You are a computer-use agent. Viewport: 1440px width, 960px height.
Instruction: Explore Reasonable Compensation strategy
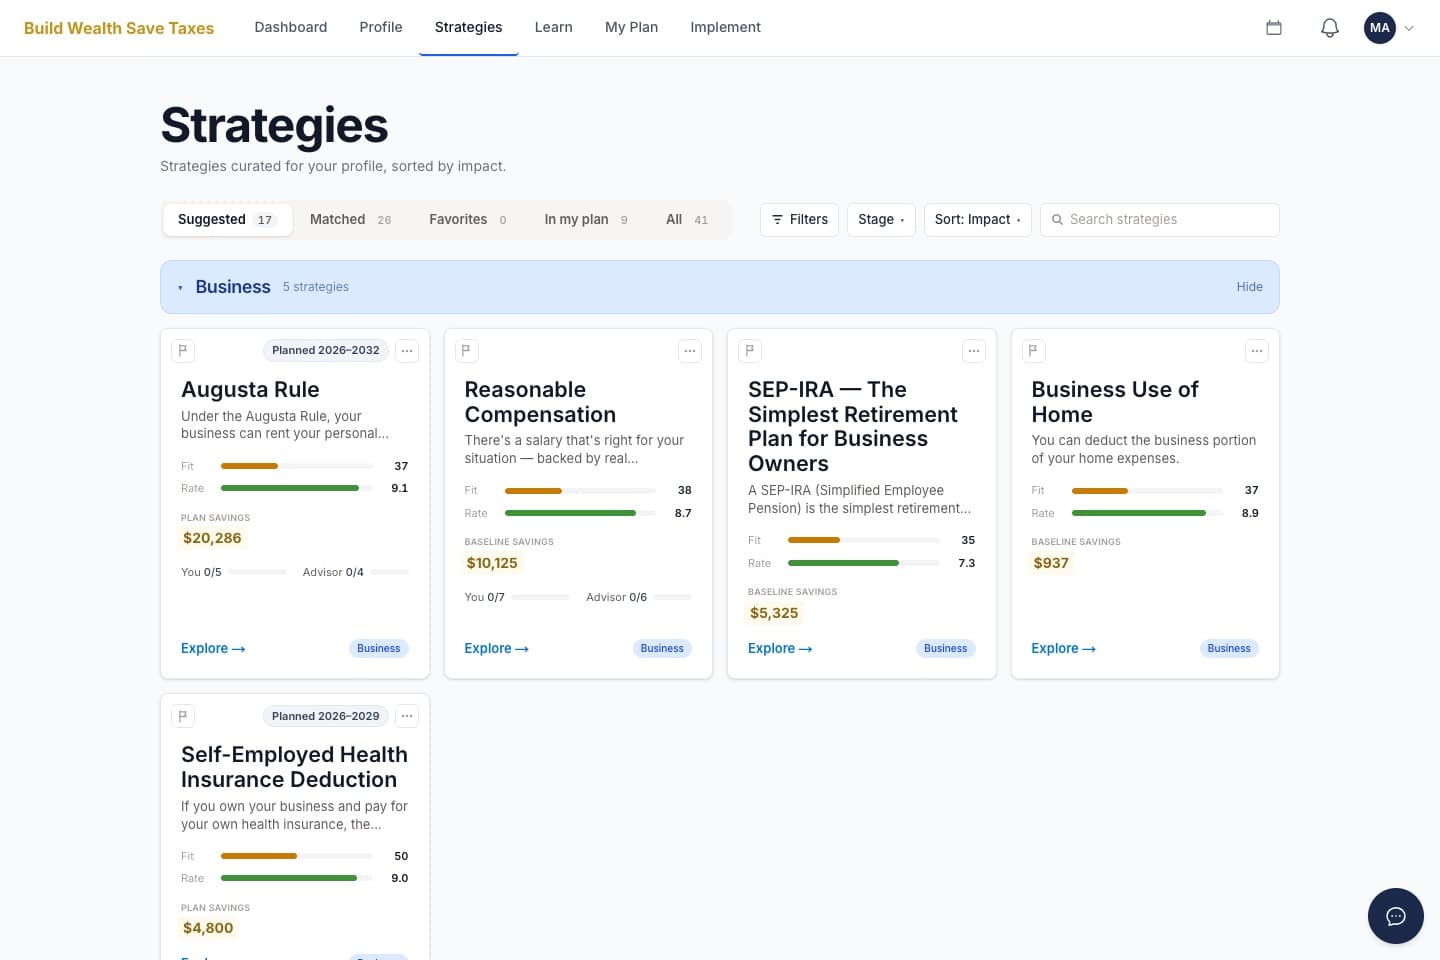[x=496, y=649]
